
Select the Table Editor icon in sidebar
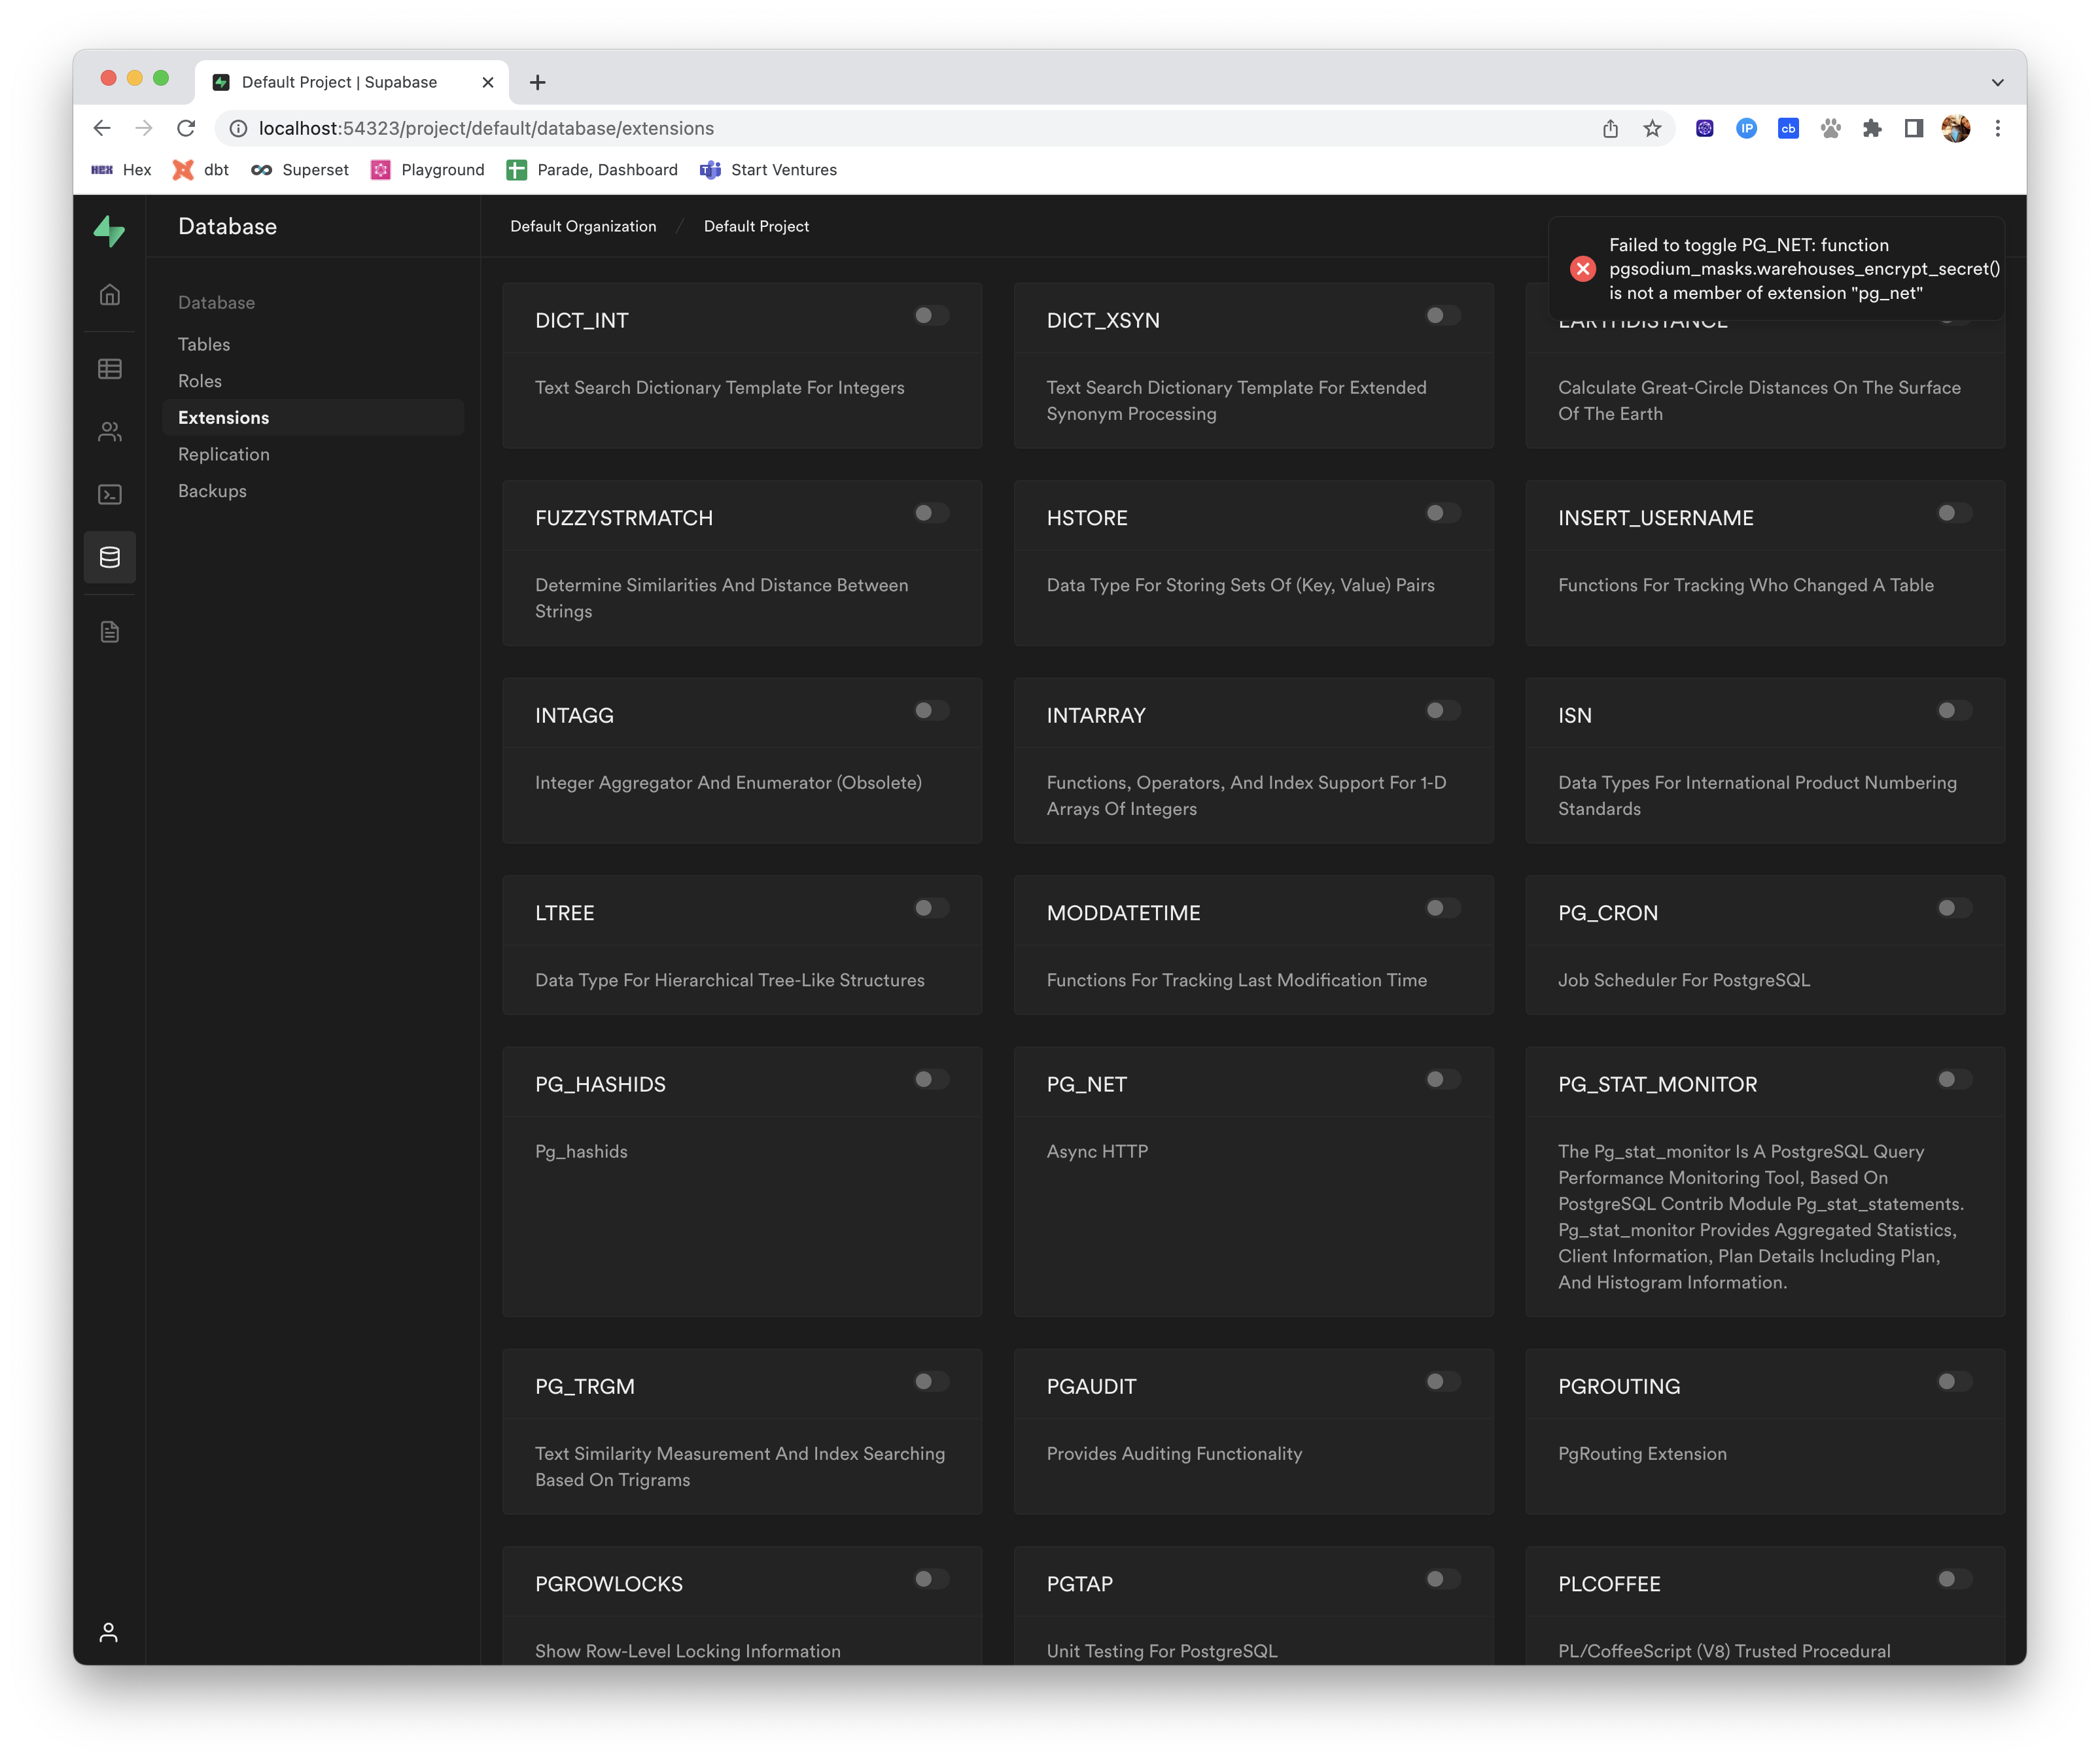pos(110,369)
